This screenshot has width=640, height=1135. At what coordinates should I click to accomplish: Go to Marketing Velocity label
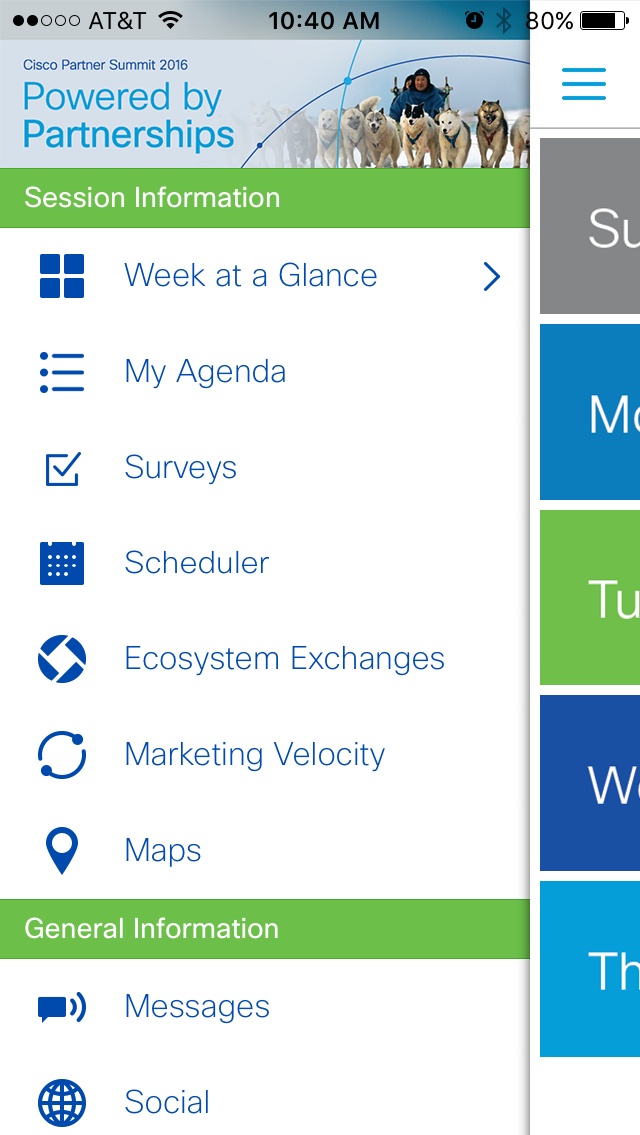point(254,755)
